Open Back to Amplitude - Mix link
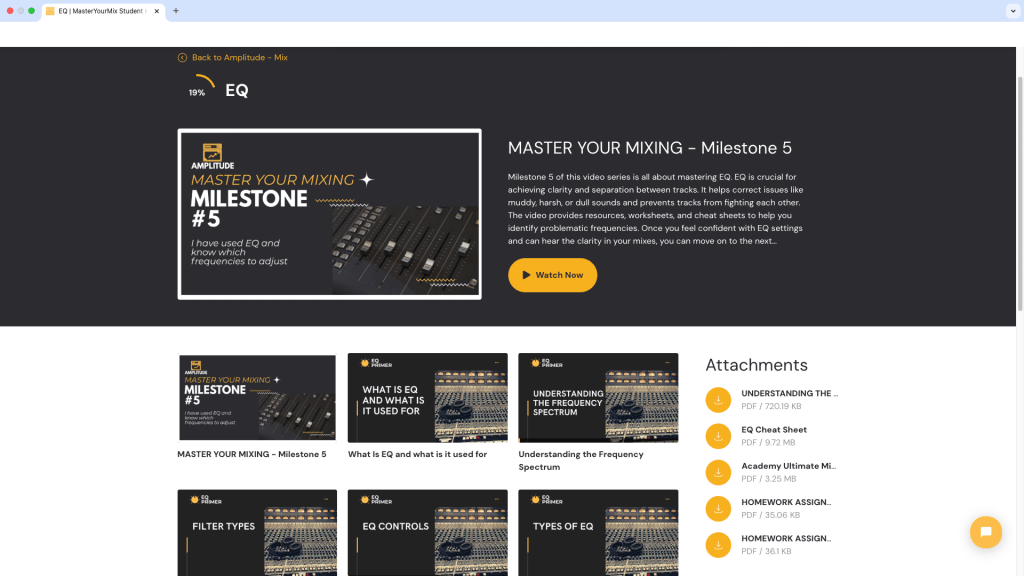The height and width of the screenshot is (576, 1024). click(237, 57)
